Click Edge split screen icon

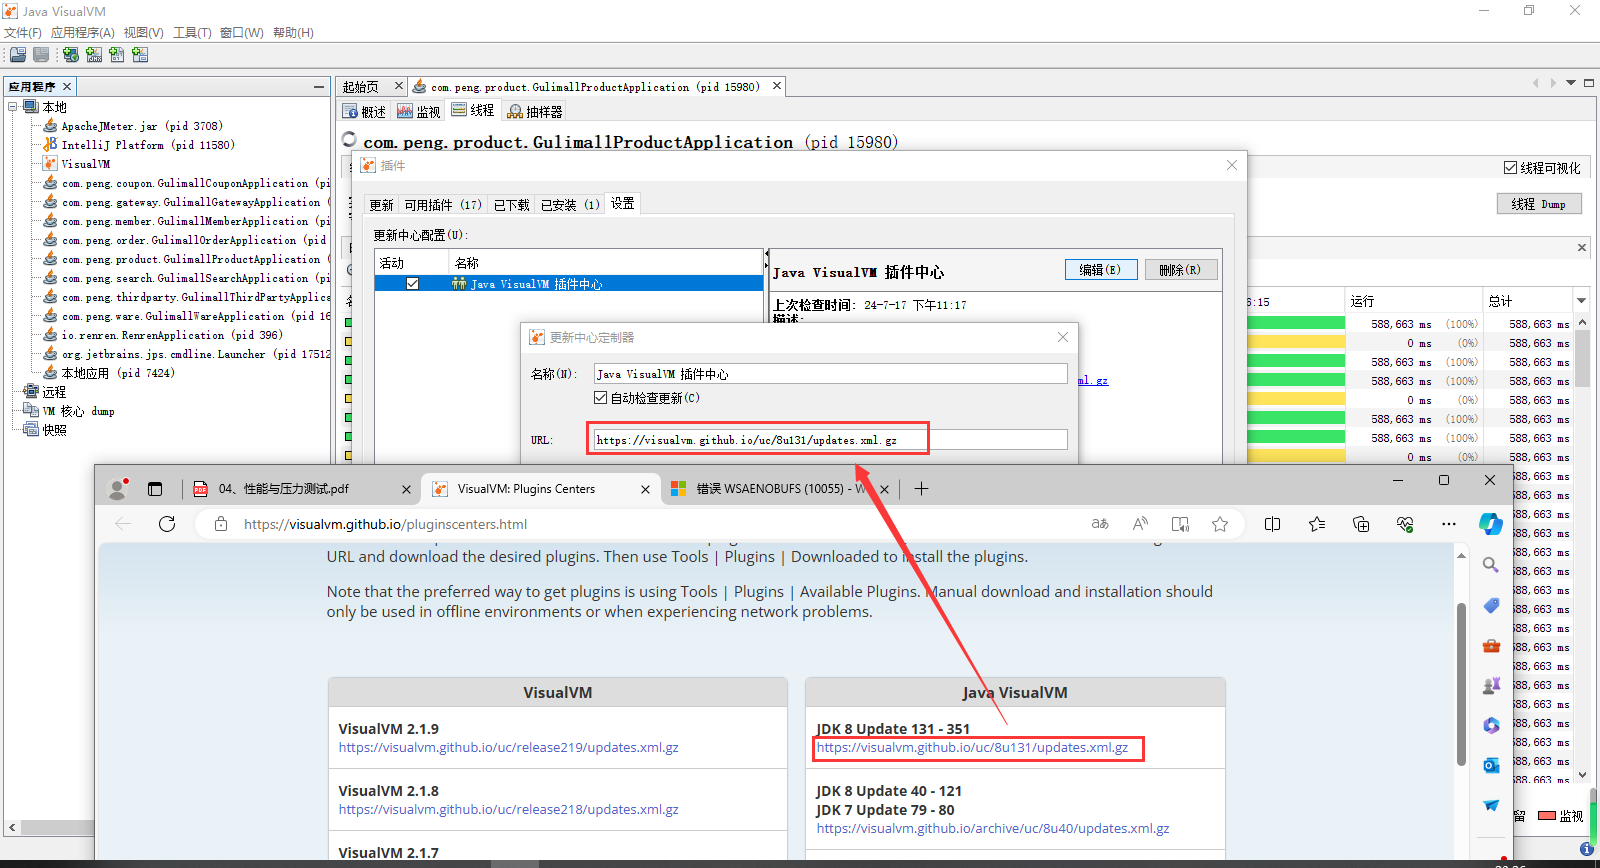(1272, 524)
